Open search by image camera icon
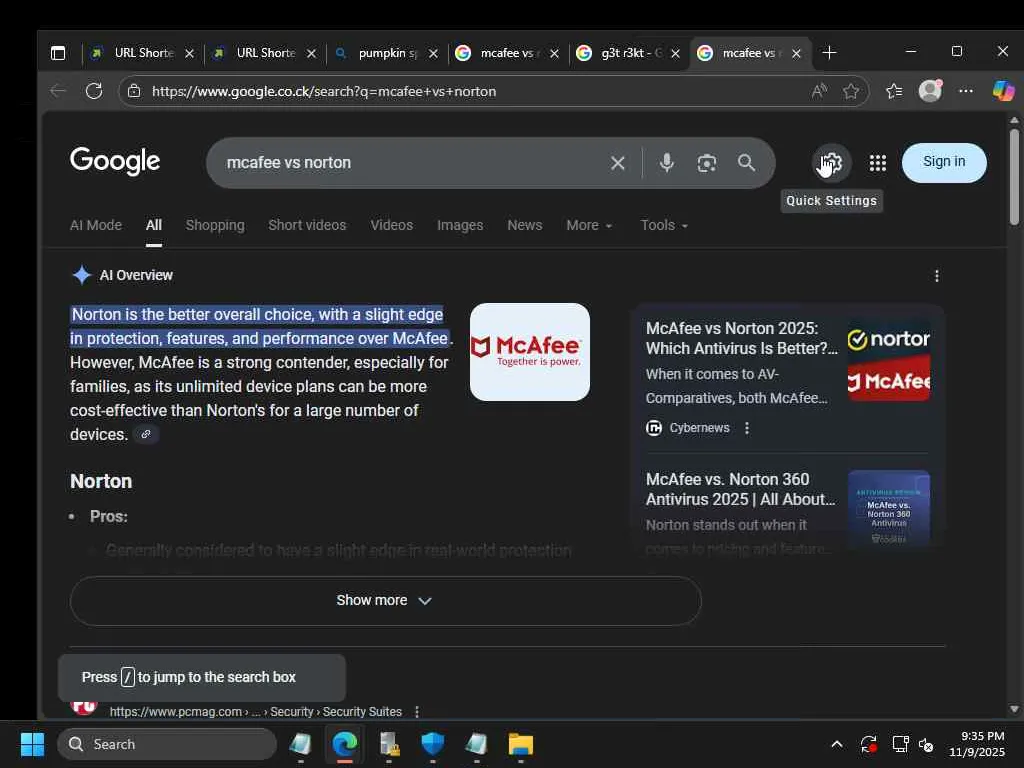The image size is (1024, 768). (707, 163)
